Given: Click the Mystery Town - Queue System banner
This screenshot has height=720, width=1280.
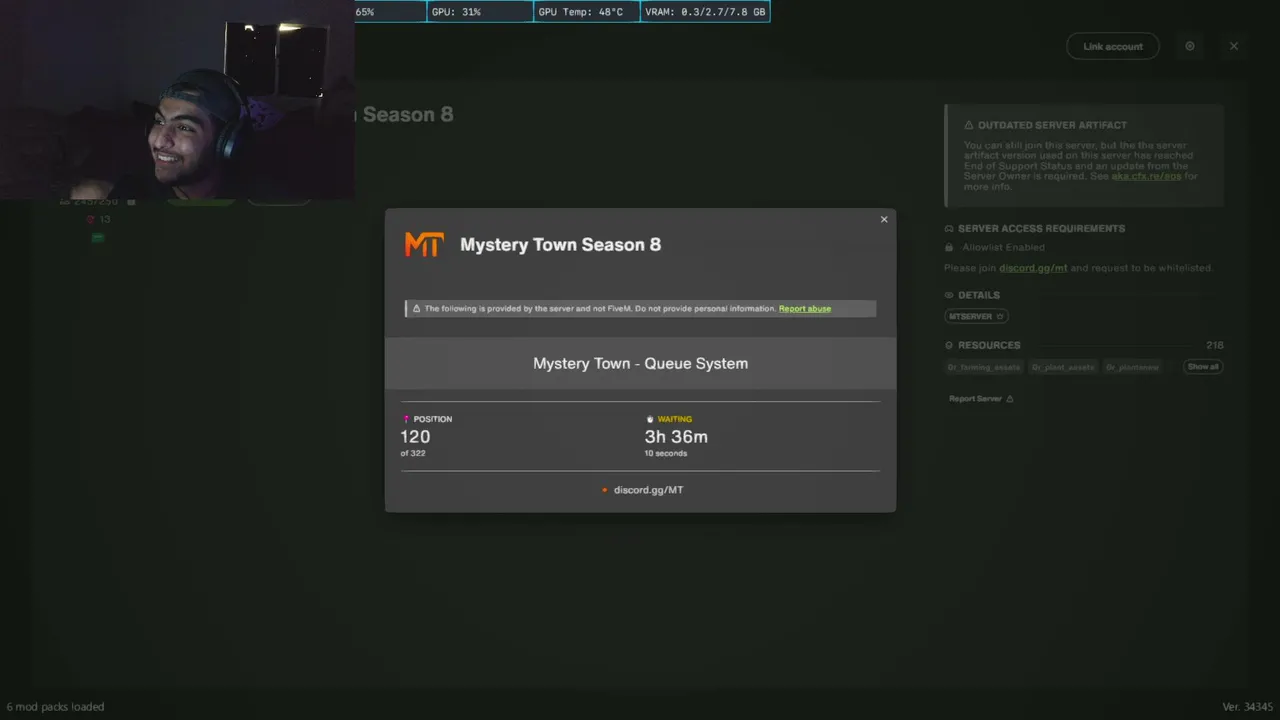Looking at the screenshot, I should click(640, 363).
